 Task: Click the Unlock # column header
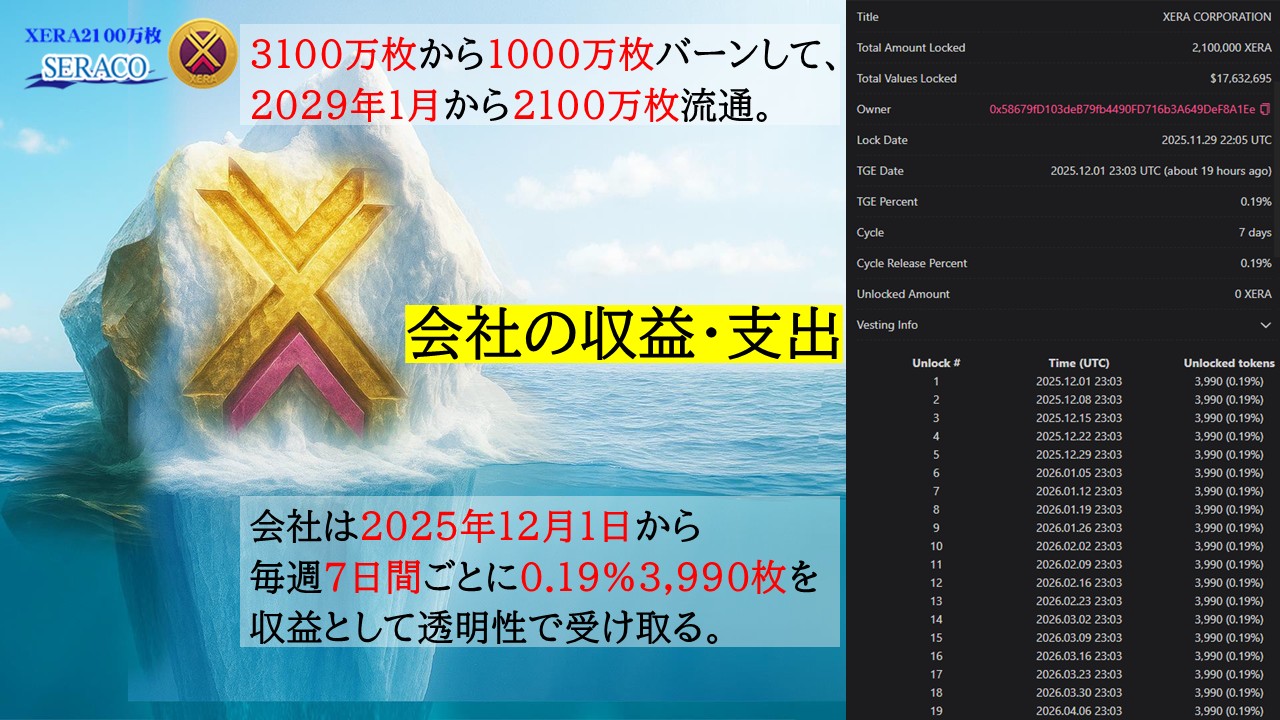[x=936, y=363]
